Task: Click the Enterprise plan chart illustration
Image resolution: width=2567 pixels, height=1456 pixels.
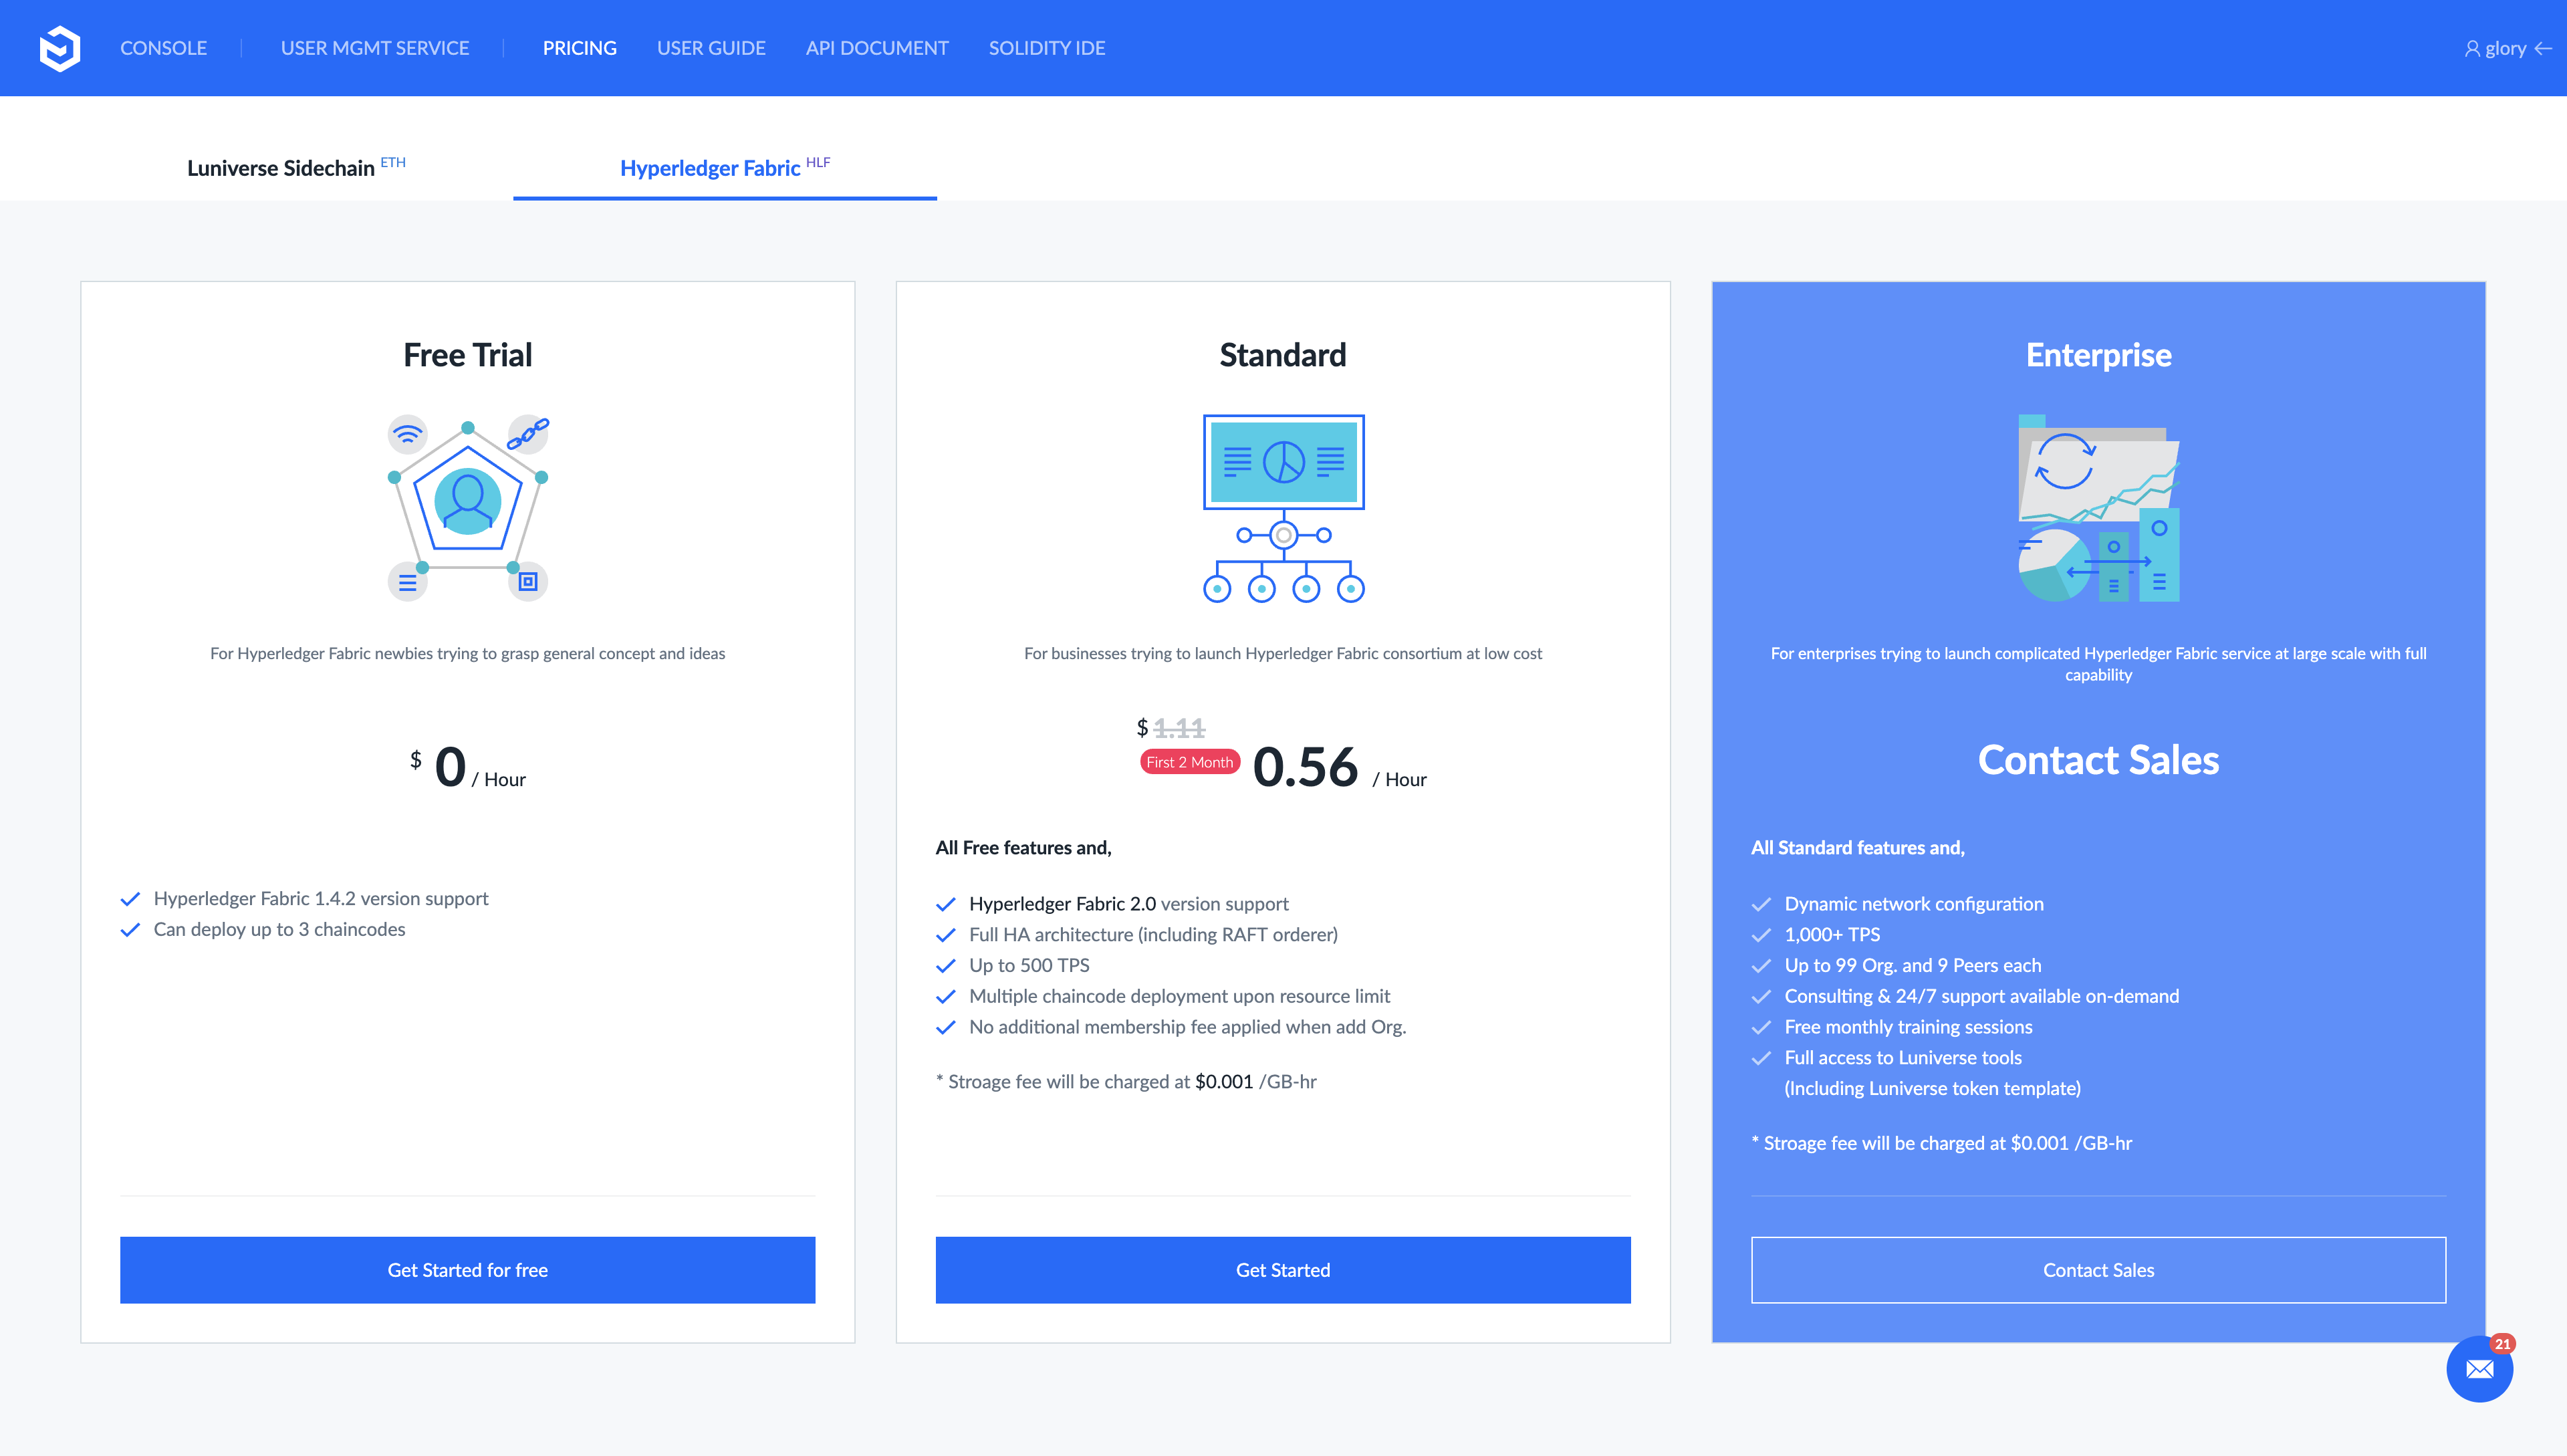Action: 2098,507
